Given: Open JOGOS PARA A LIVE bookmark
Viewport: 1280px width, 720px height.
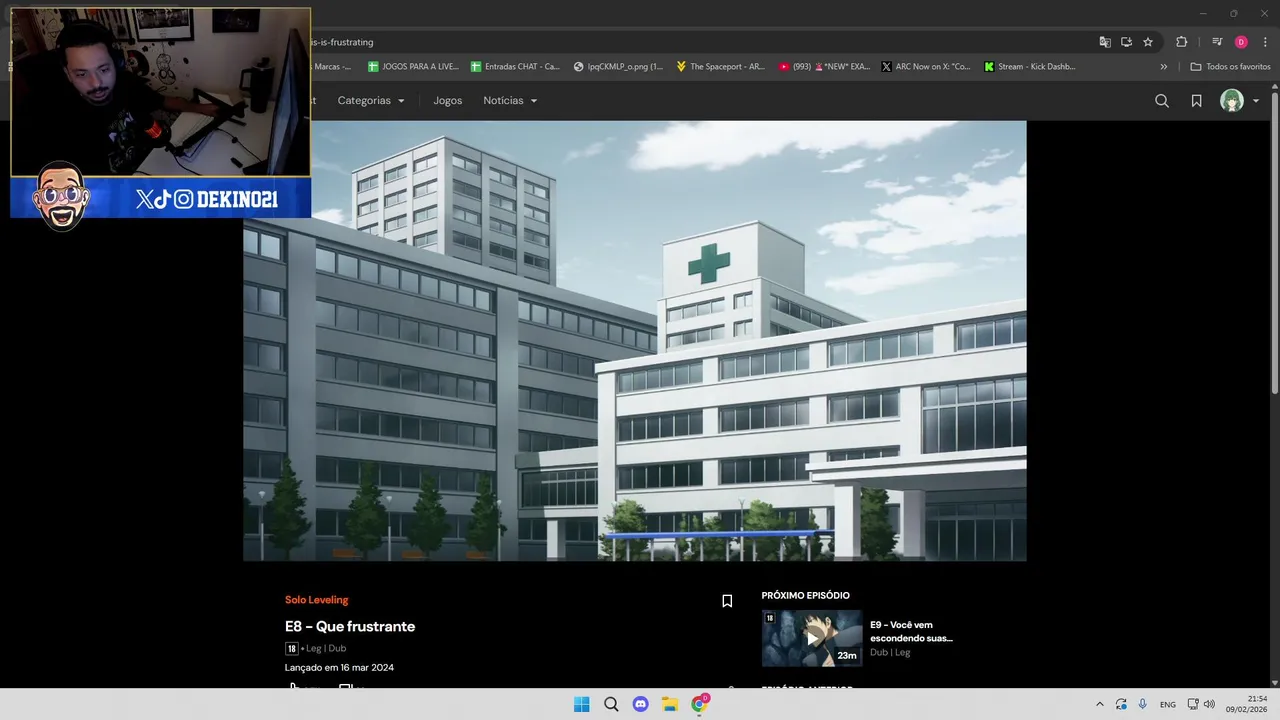Looking at the screenshot, I should pos(413,66).
